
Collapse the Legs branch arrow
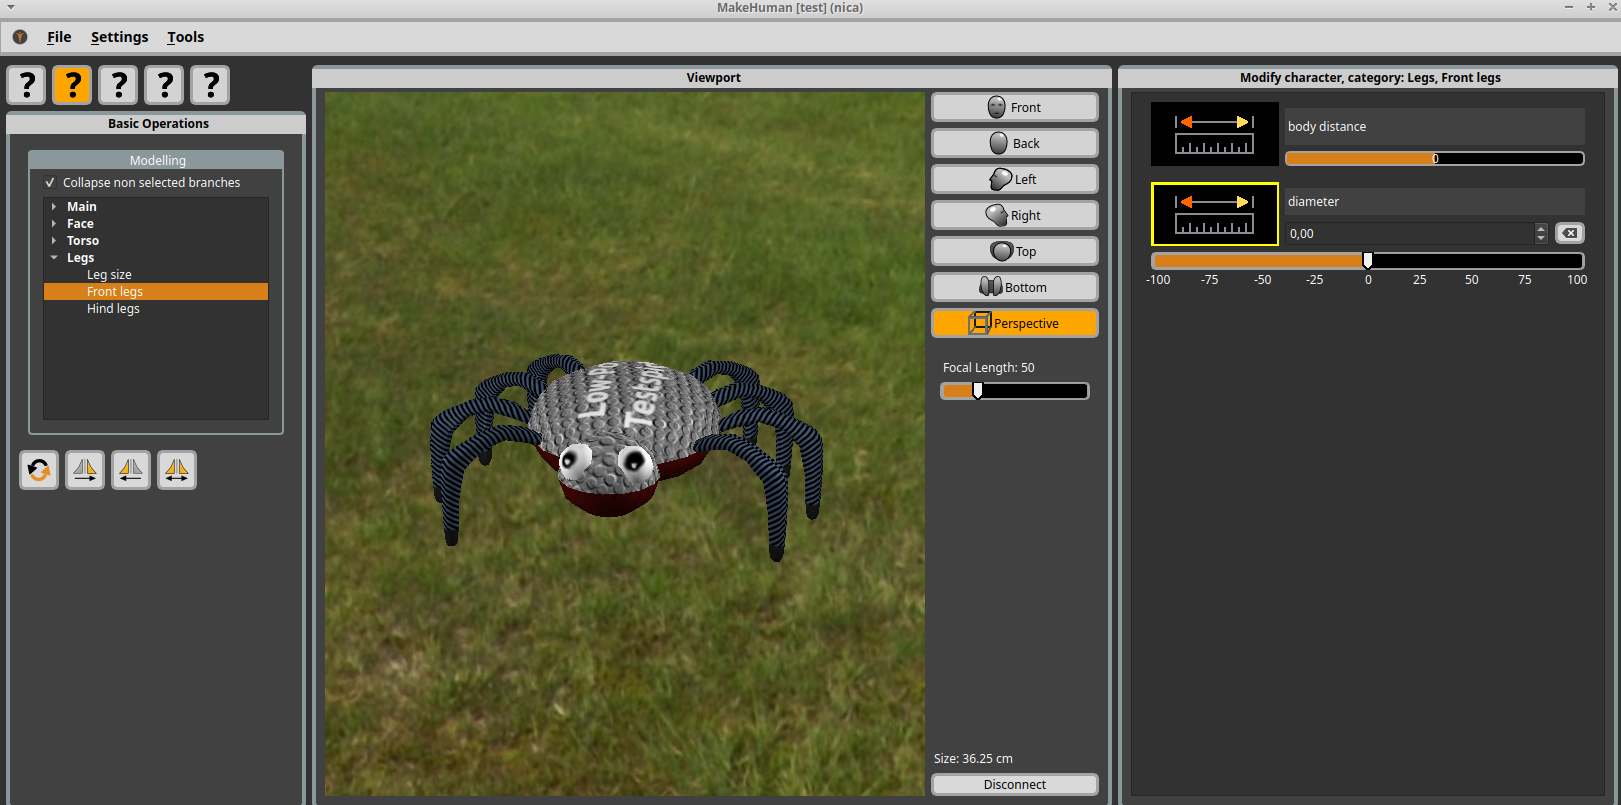coord(54,258)
